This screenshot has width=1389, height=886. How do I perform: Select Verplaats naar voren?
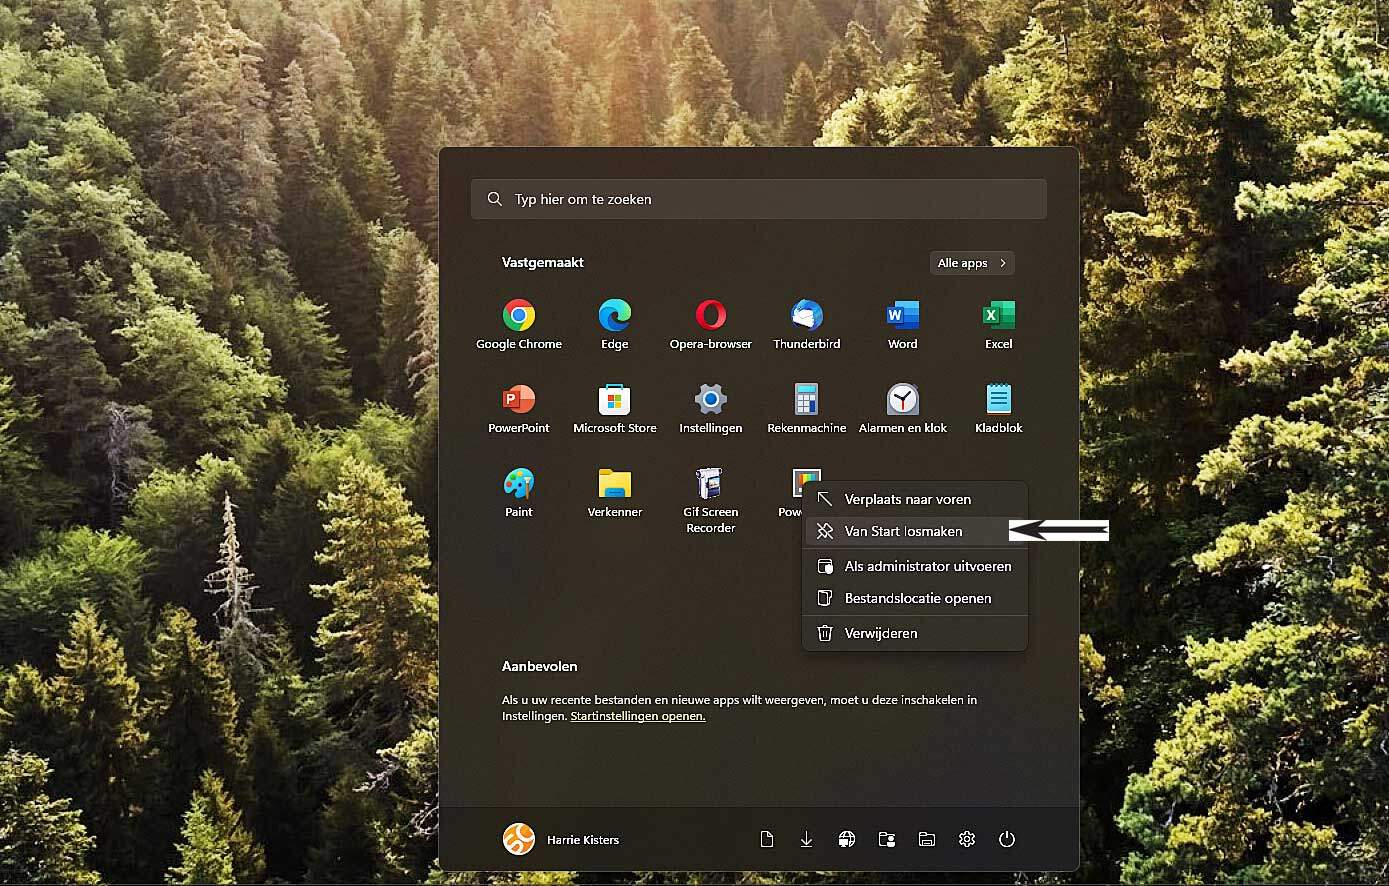pyautogui.click(x=915, y=499)
